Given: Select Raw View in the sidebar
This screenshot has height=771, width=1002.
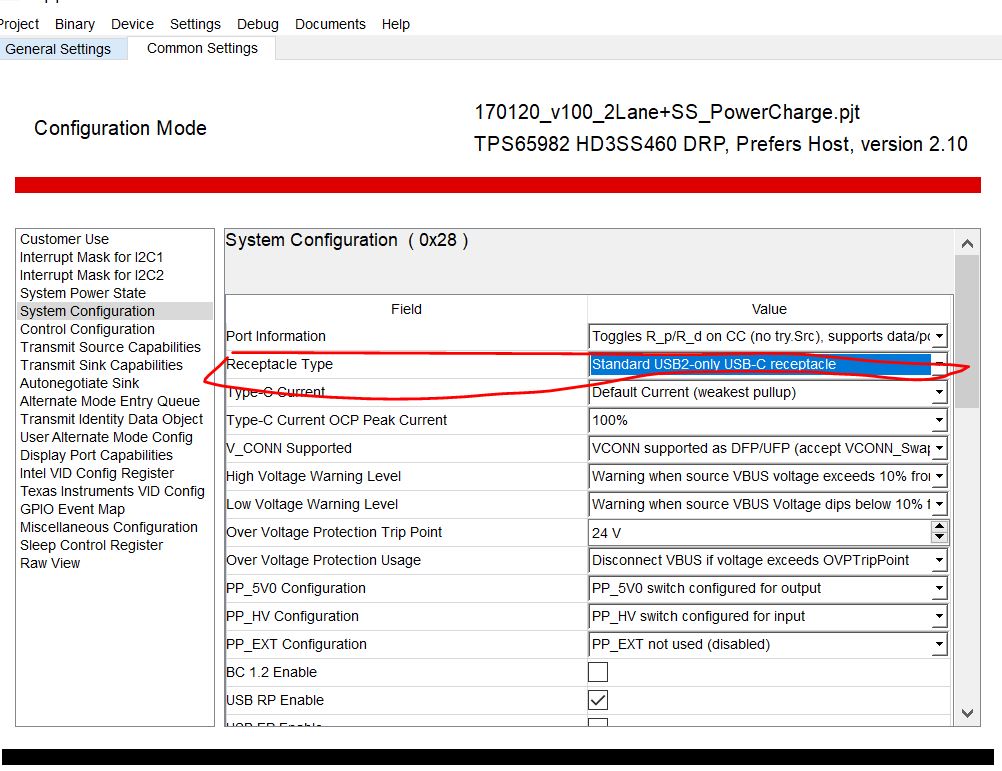Looking at the screenshot, I should coord(50,563).
